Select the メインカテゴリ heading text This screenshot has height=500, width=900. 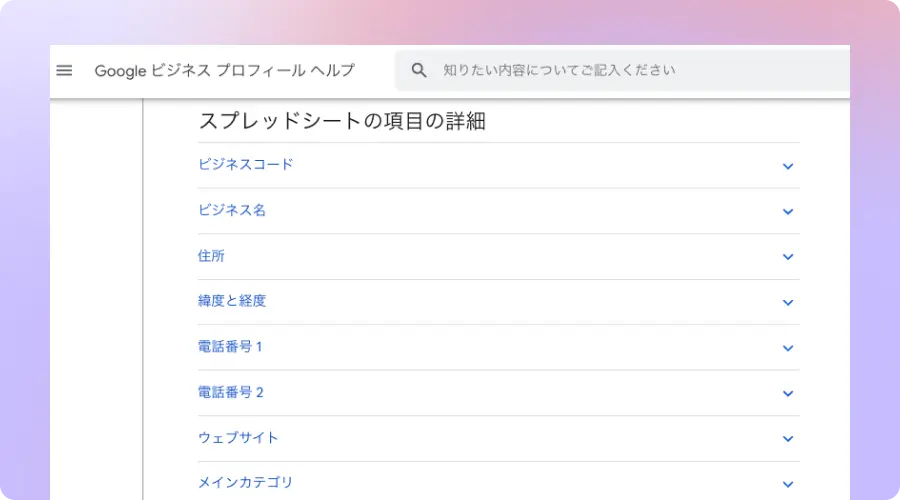246,483
